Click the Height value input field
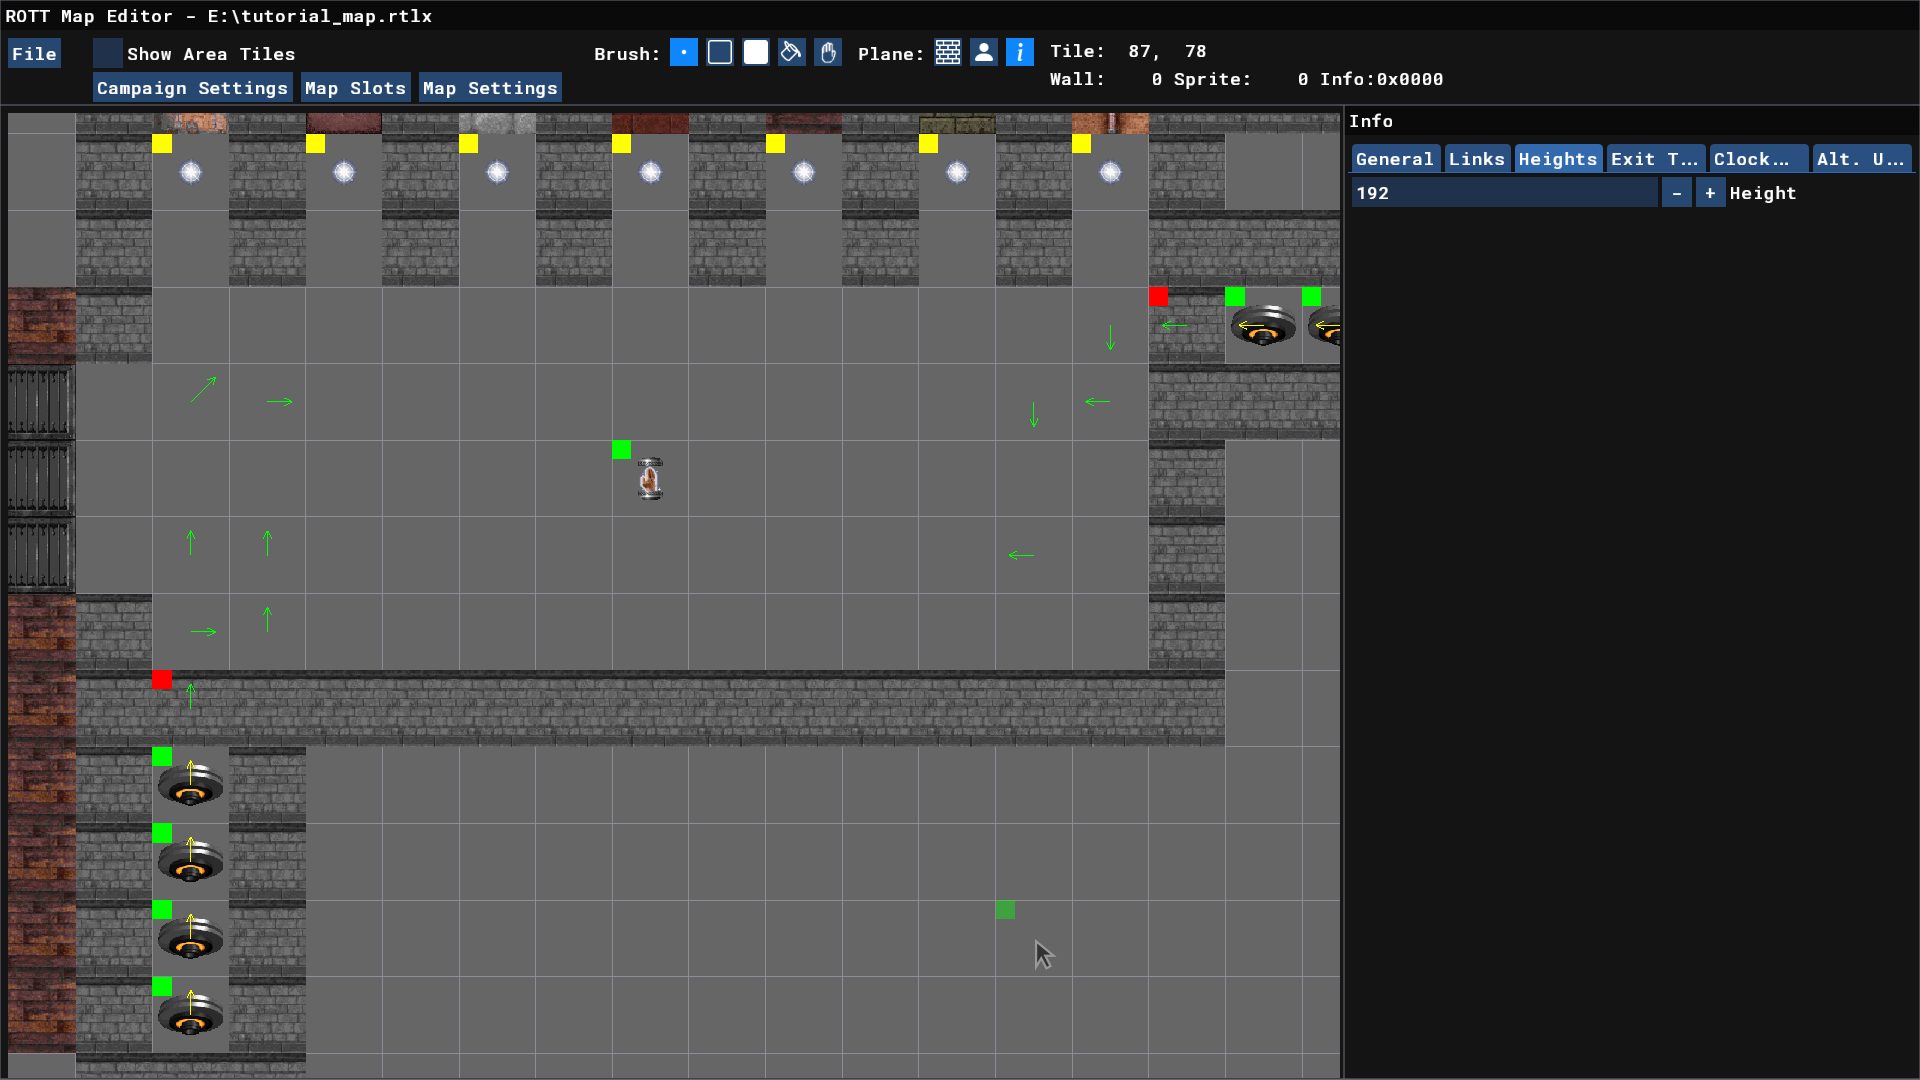The image size is (1920, 1080). (x=1503, y=193)
